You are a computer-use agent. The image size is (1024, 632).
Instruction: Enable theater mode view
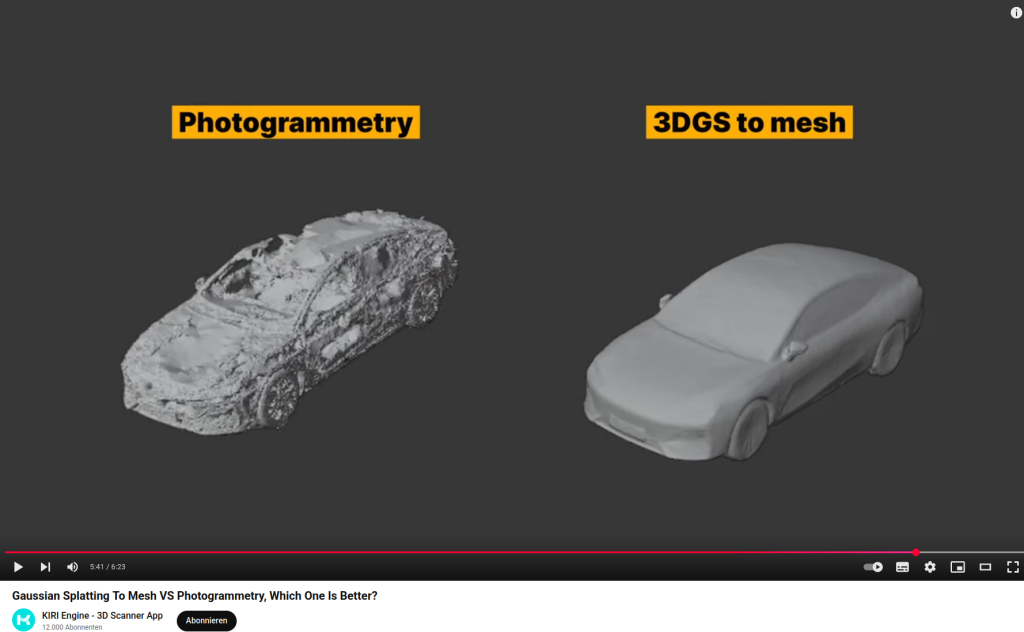click(x=985, y=567)
